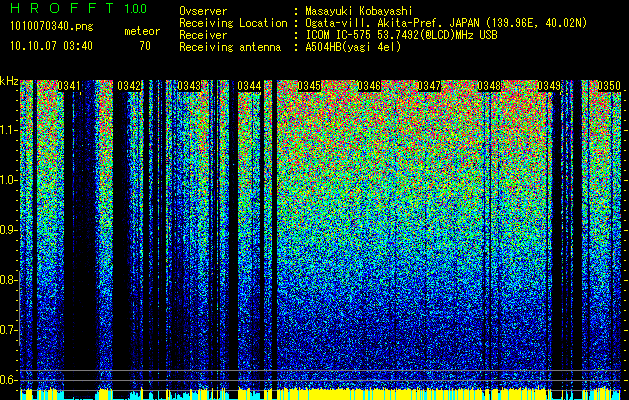Viewport: 629px width, 400px height.
Task: Click the Receiving Location label
Action: [x=233, y=23]
